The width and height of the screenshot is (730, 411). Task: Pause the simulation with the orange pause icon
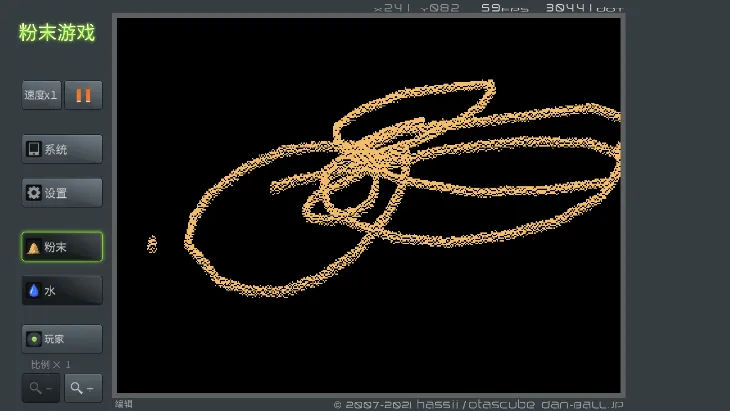click(83, 95)
